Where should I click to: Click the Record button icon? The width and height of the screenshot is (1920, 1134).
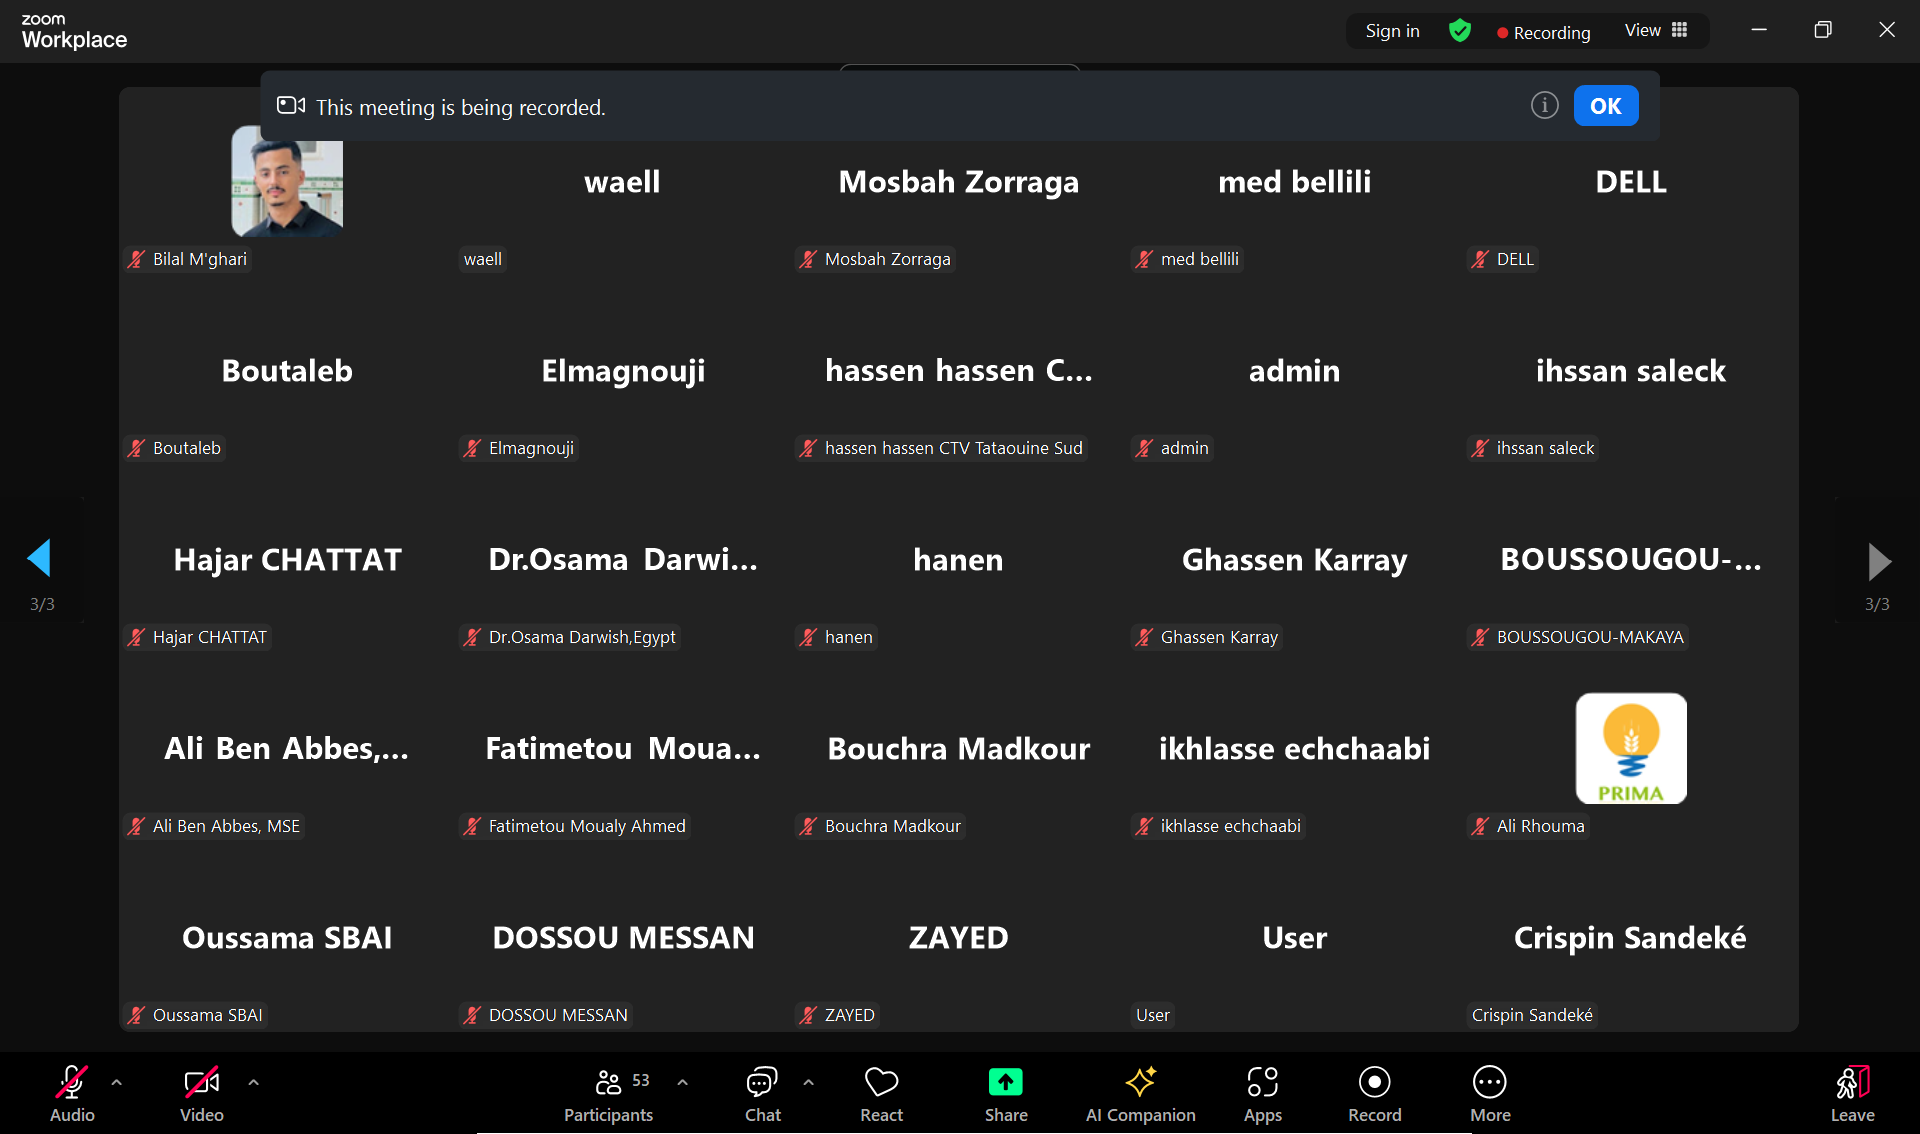tap(1374, 1083)
